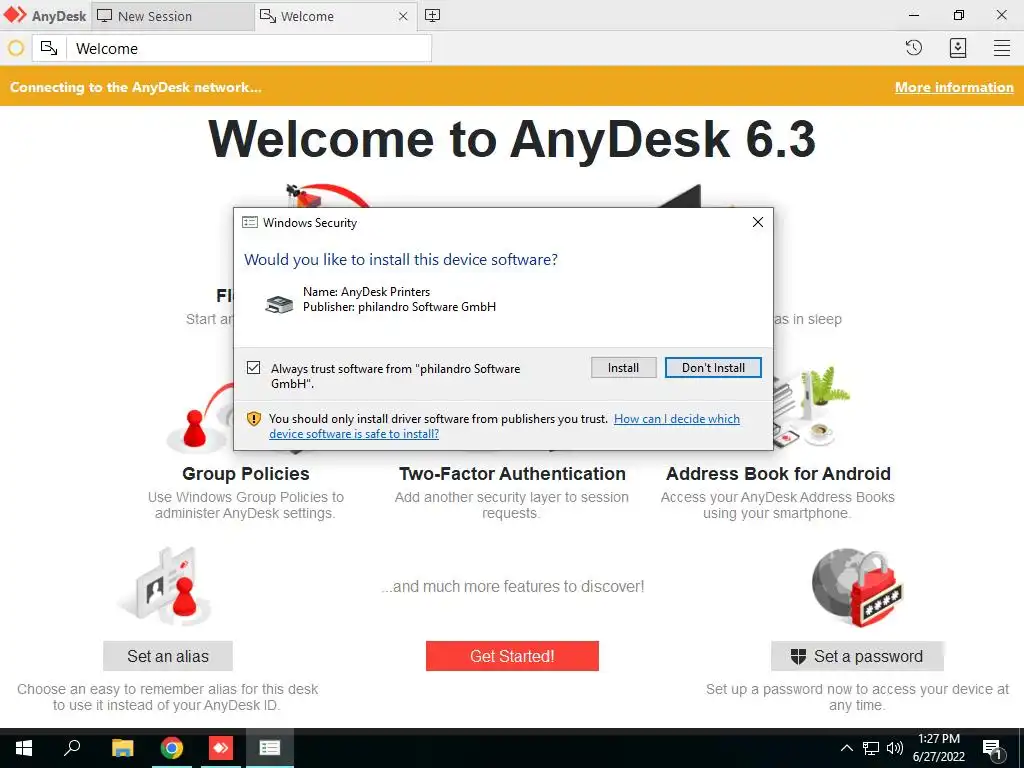Image resolution: width=1024 pixels, height=768 pixels.
Task: Click the Welcome to AnyDesk 6.3 title
Action: click(x=512, y=139)
